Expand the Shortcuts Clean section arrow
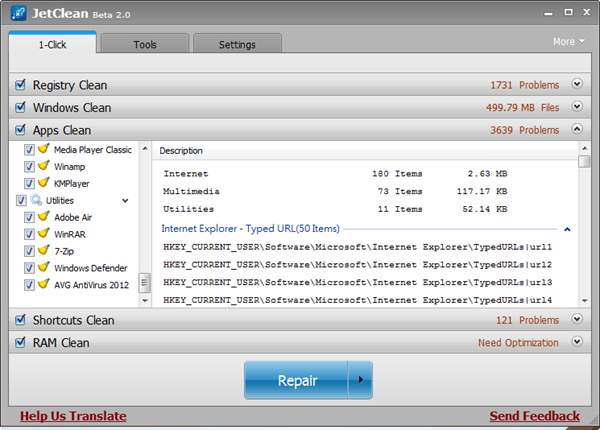The height and width of the screenshot is (430, 600). tap(577, 319)
